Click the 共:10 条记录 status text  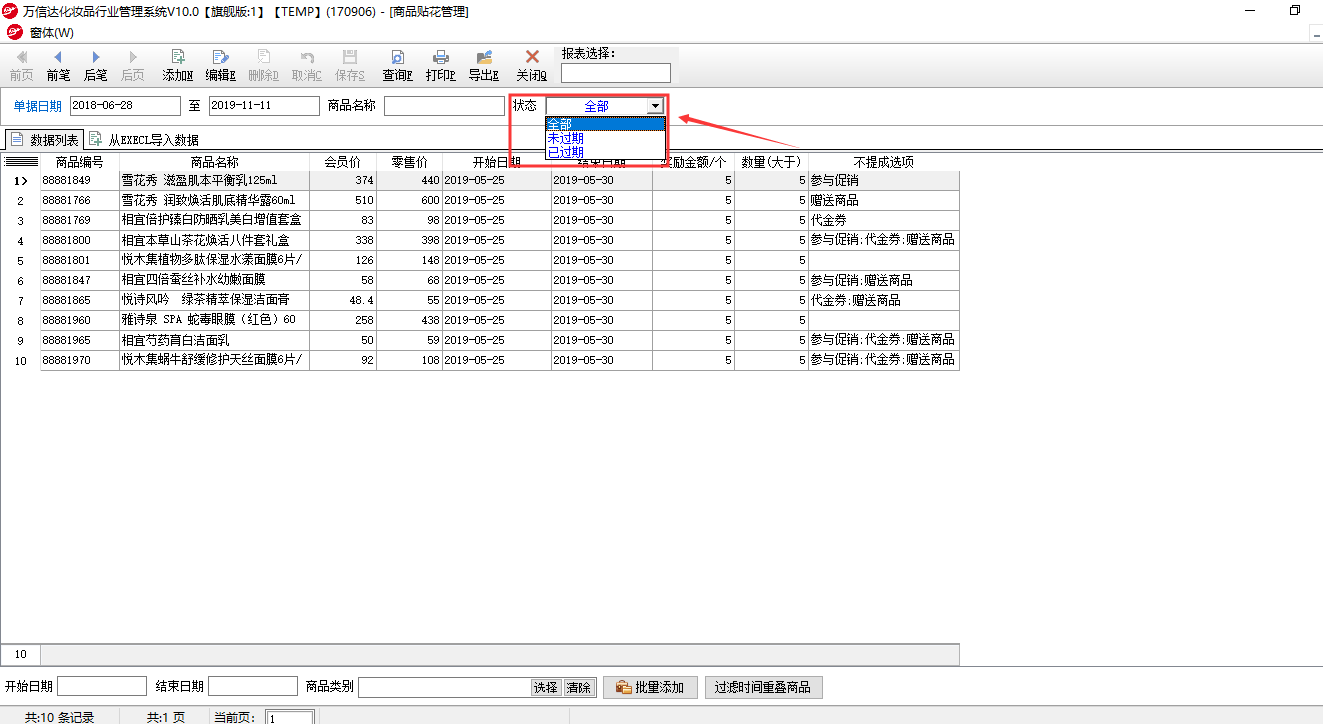tap(59, 718)
